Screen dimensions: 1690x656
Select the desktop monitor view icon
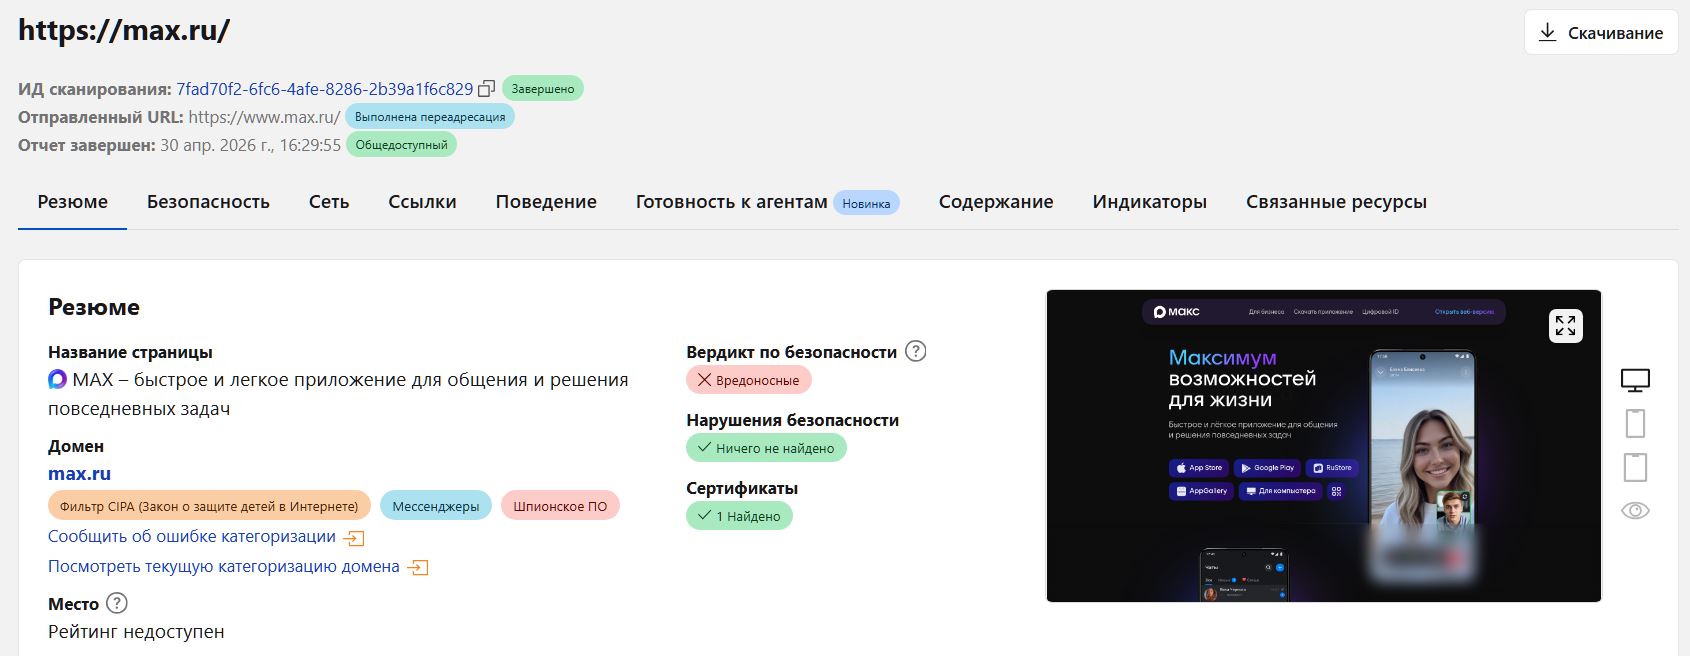(1635, 380)
